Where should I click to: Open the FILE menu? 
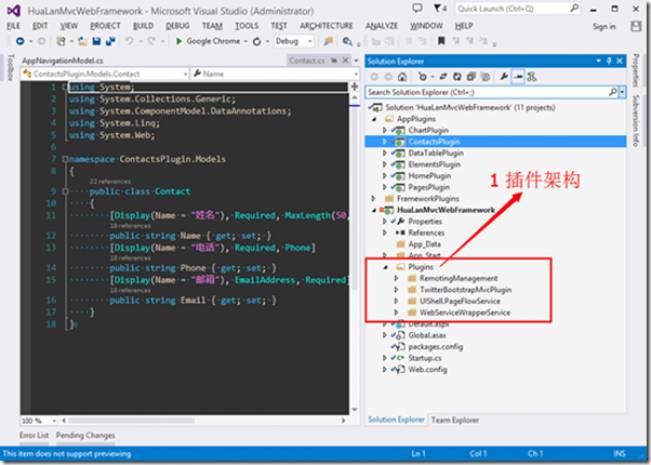(x=13, y=26)
